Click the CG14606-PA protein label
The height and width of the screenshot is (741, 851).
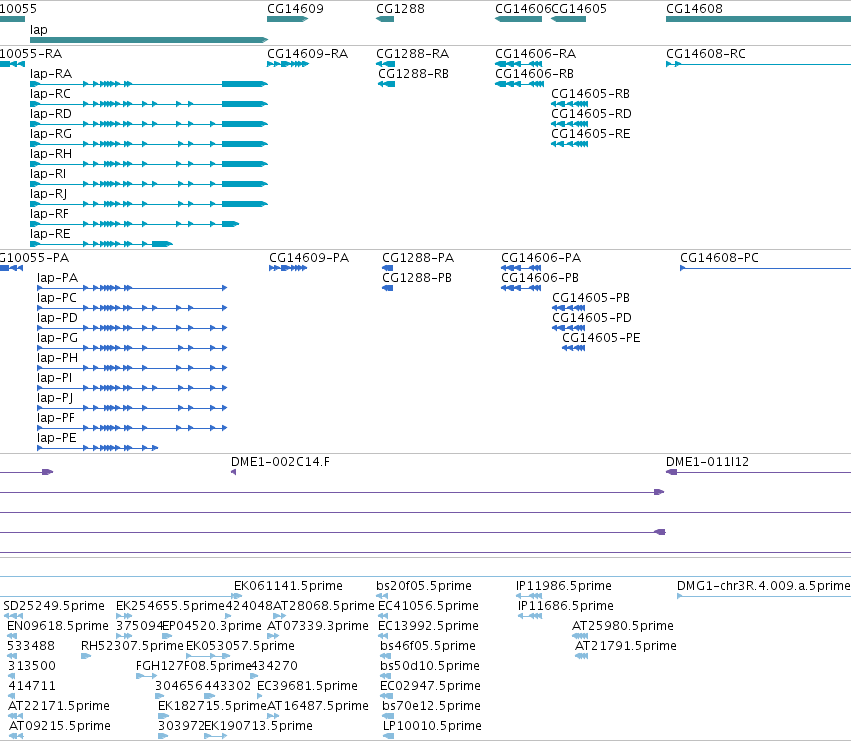541,258
